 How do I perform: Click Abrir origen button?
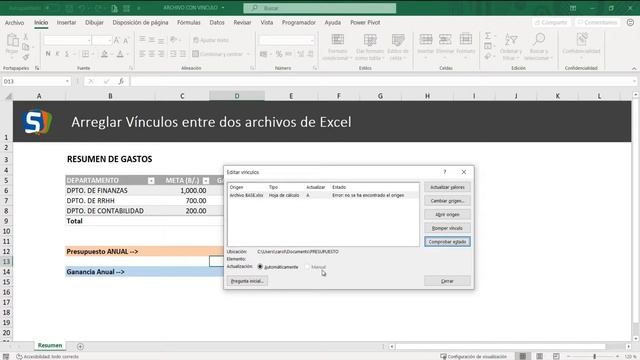447,214
